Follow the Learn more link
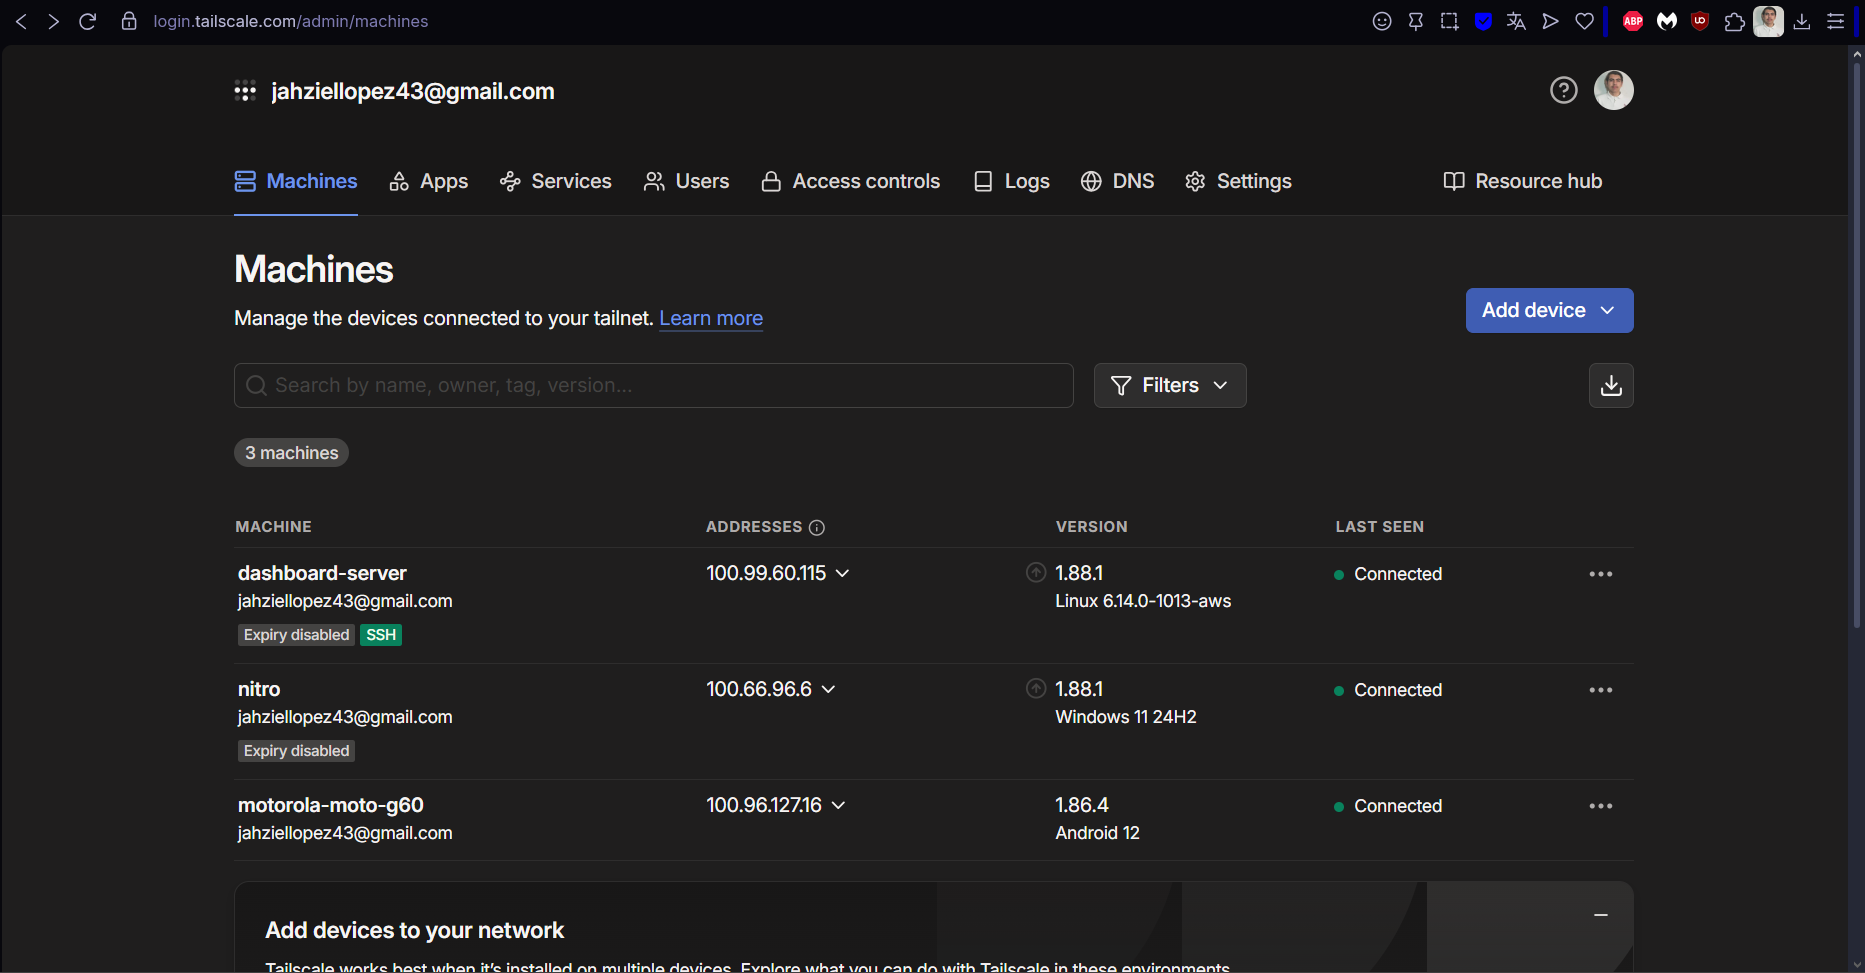This screenshot has width=1865, height=973. pyautogui.click(x=711, y=318)
